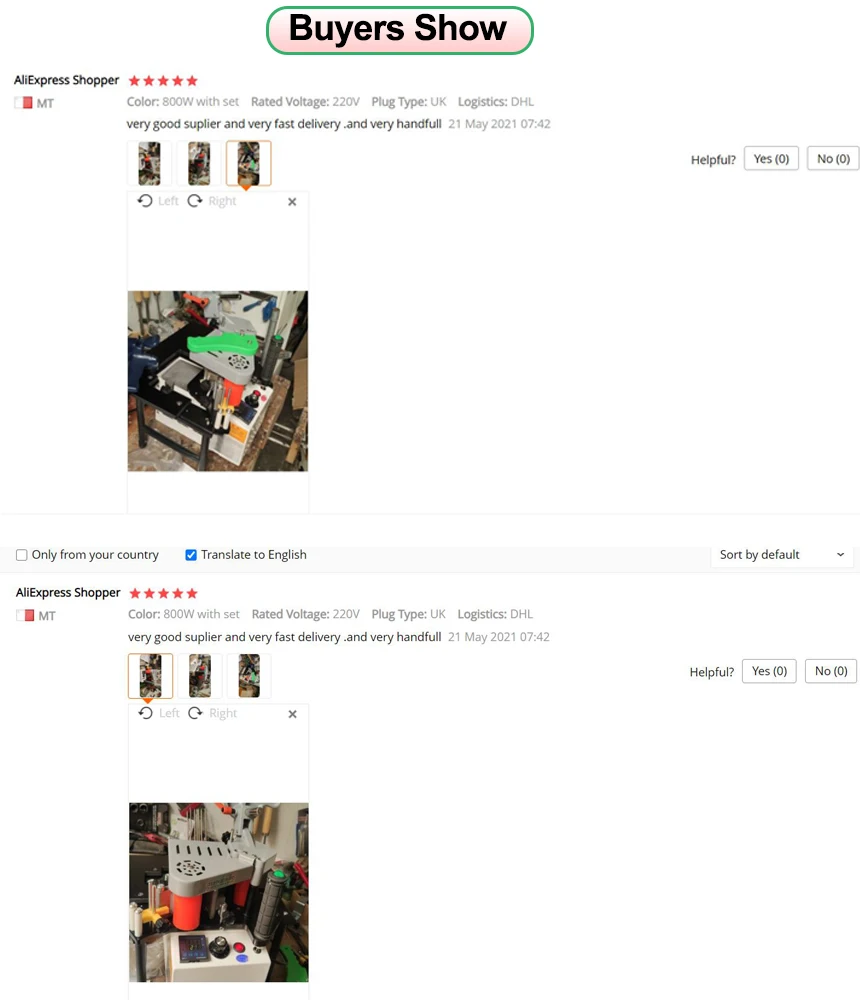Select second thumbnail in the top review
The height and width of the screenshot is (1000, 860).
coord(199,163)
